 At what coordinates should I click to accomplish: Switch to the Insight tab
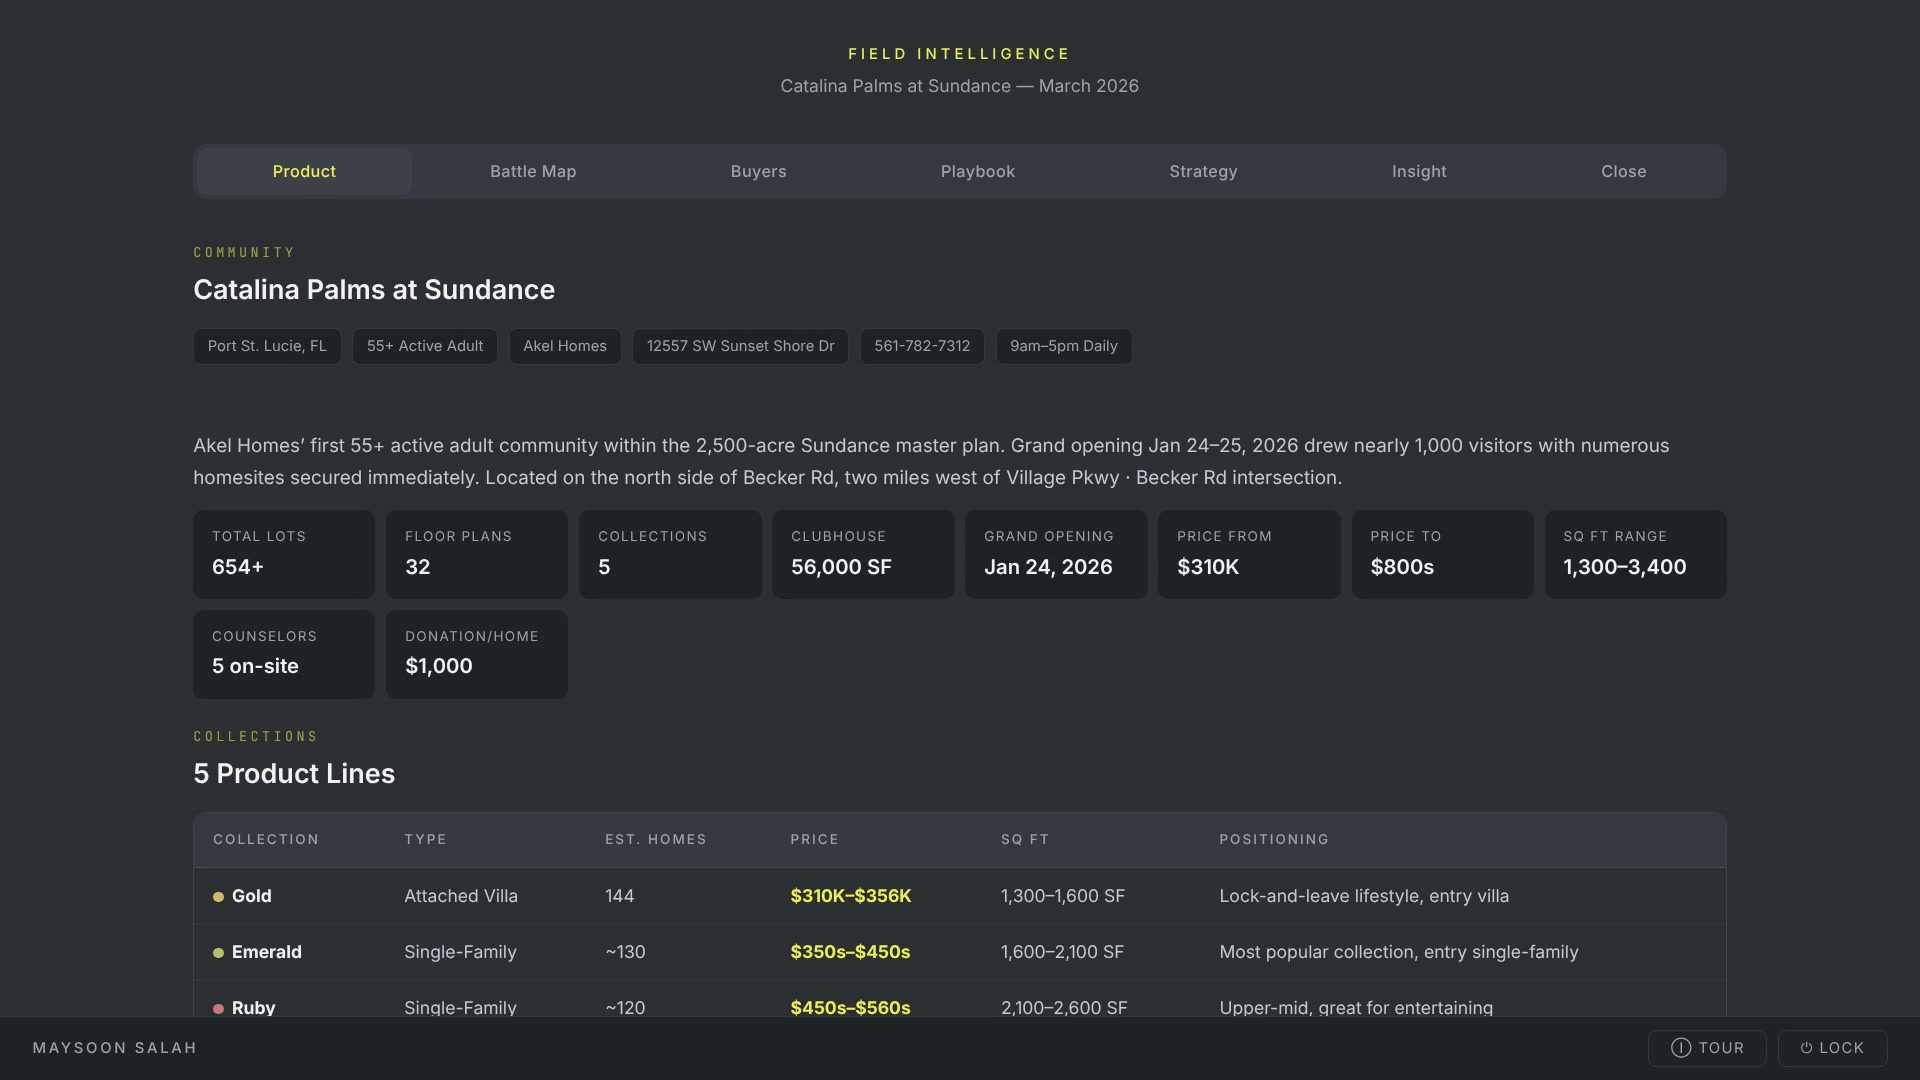(x=1419, y=171)
